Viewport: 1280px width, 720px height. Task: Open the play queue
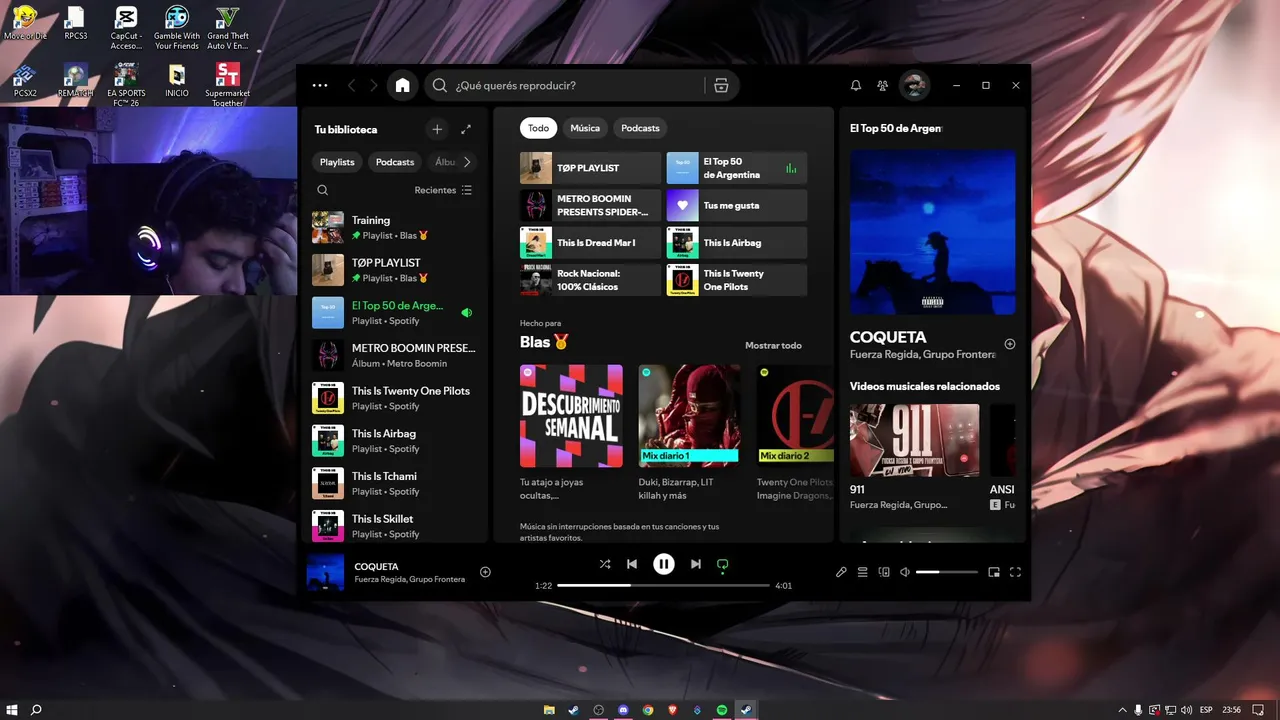[x=863, y=572]
